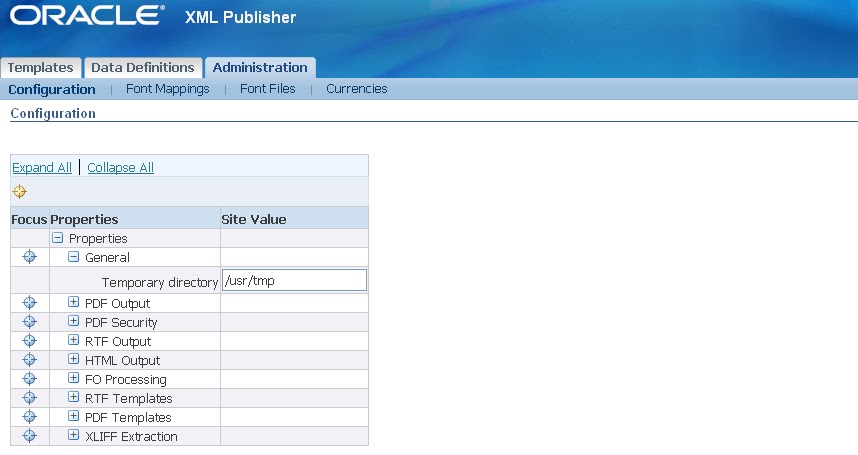
Task: Click the General row label
Action: (107, 258)
